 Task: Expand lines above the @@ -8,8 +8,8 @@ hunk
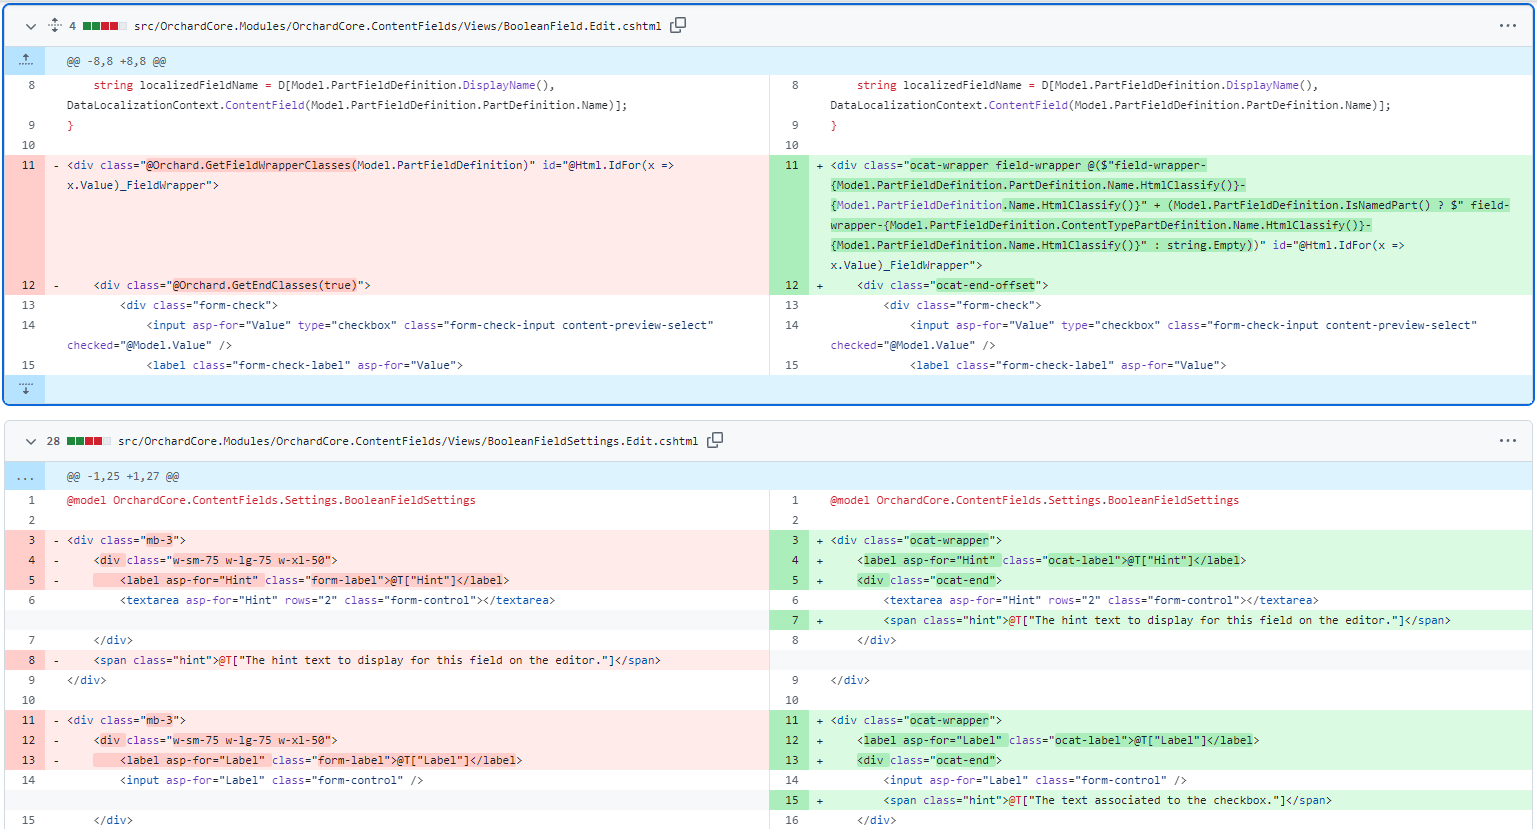click(x=25, y=61)
